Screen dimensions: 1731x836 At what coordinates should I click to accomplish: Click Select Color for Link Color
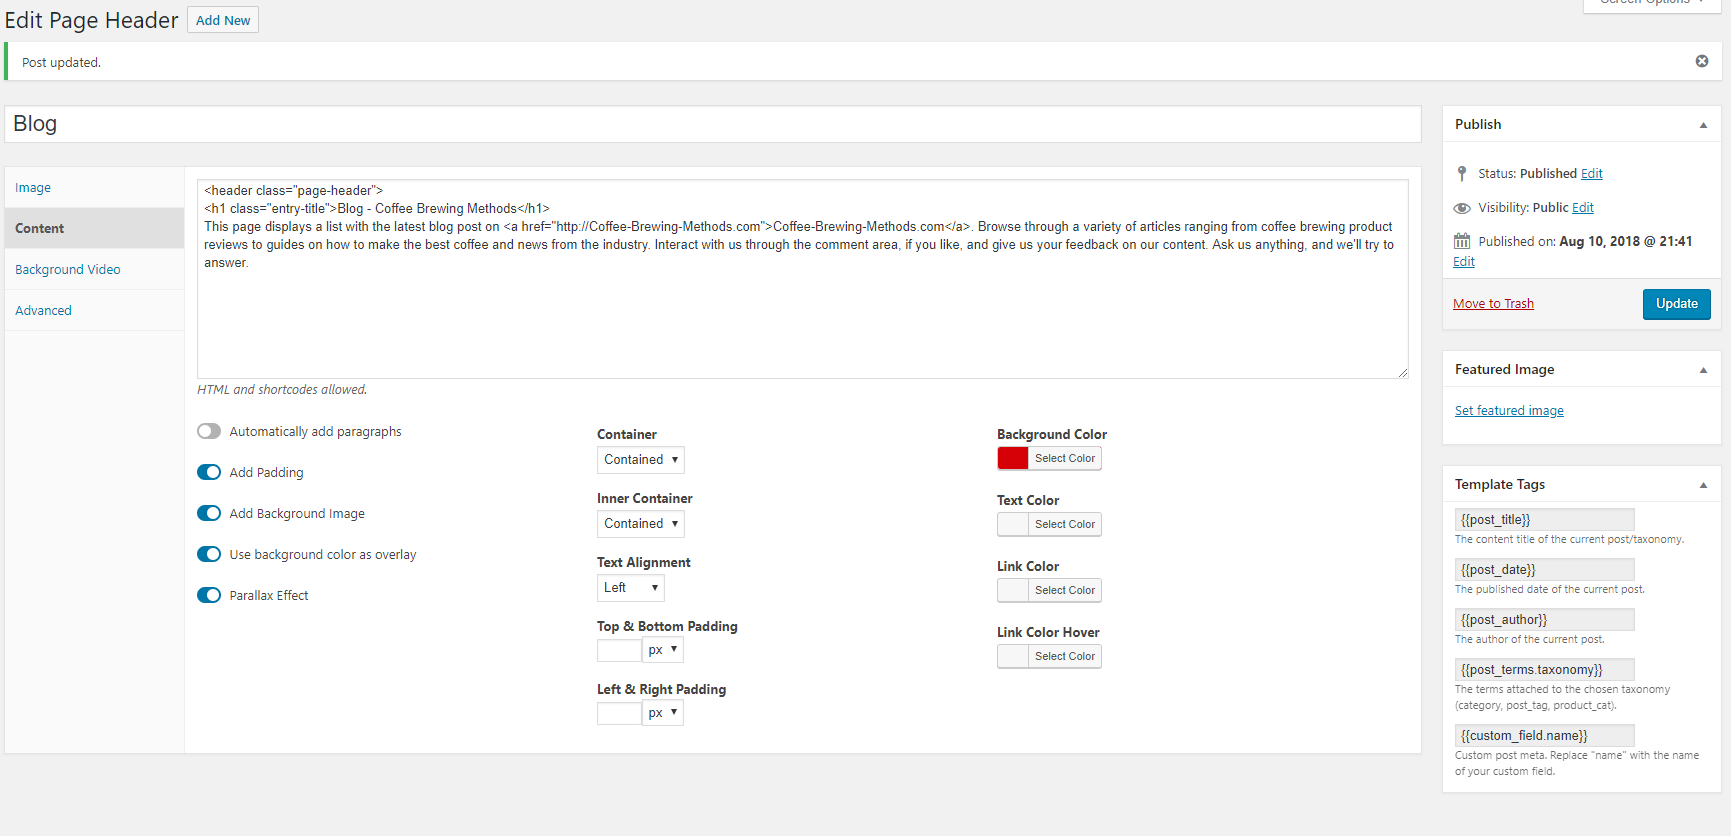point(1065,590)
